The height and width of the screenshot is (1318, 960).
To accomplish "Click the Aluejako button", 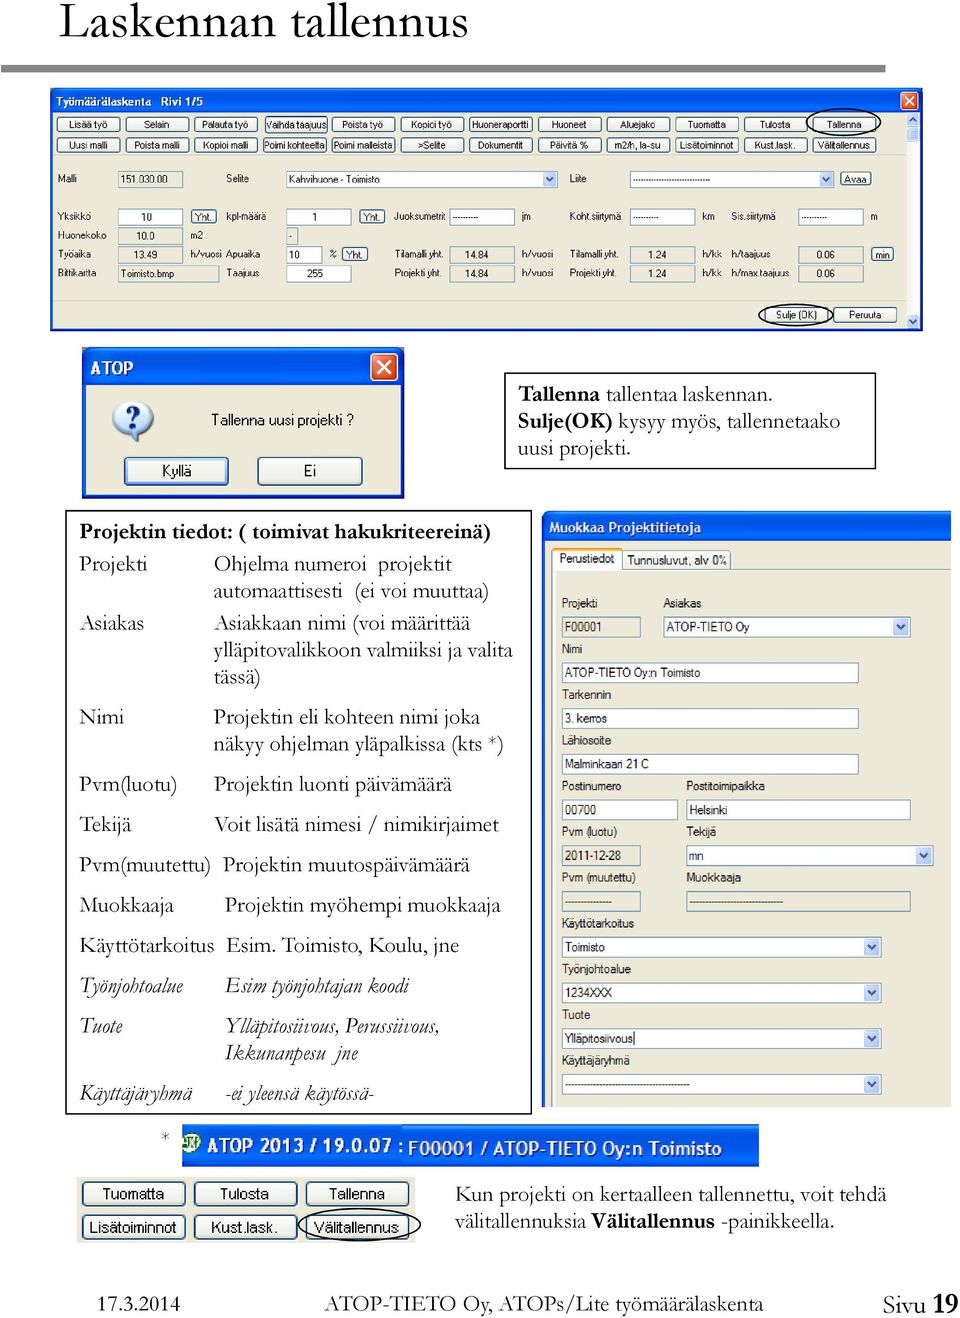I will [638, 125].
